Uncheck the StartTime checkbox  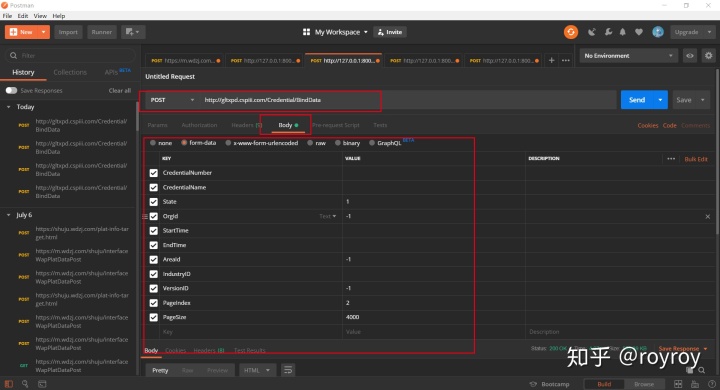(153, 231)
